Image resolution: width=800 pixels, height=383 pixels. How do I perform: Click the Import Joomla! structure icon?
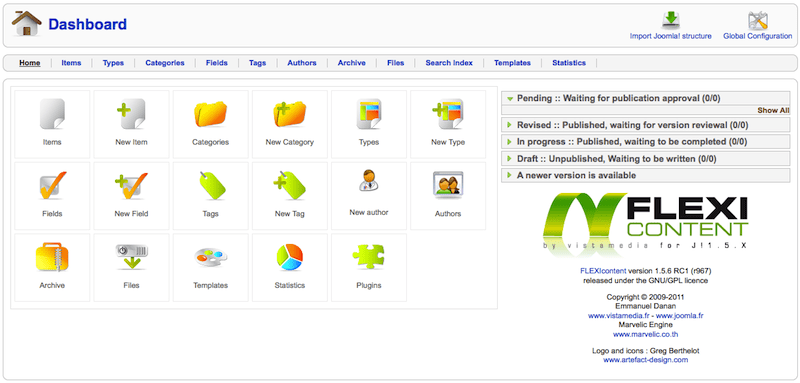point(671,20)
